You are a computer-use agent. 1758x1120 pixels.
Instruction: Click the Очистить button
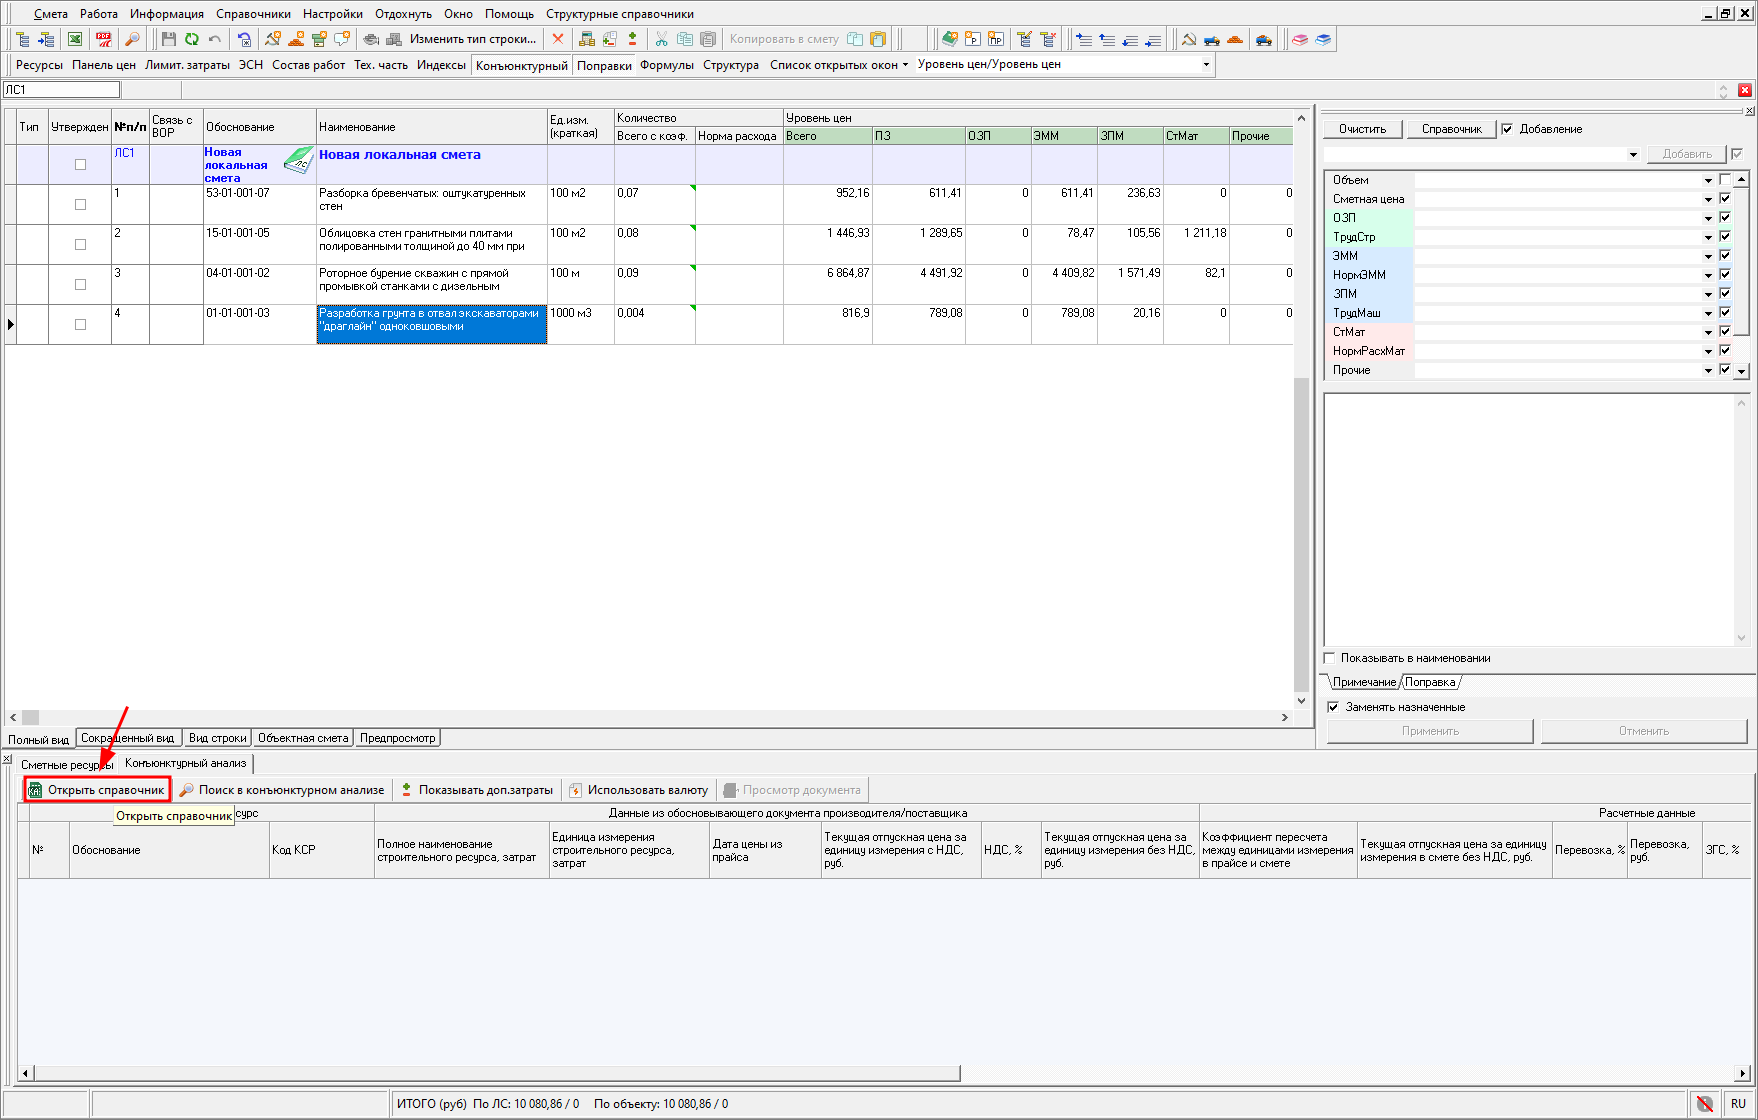tap(1362, 129)
